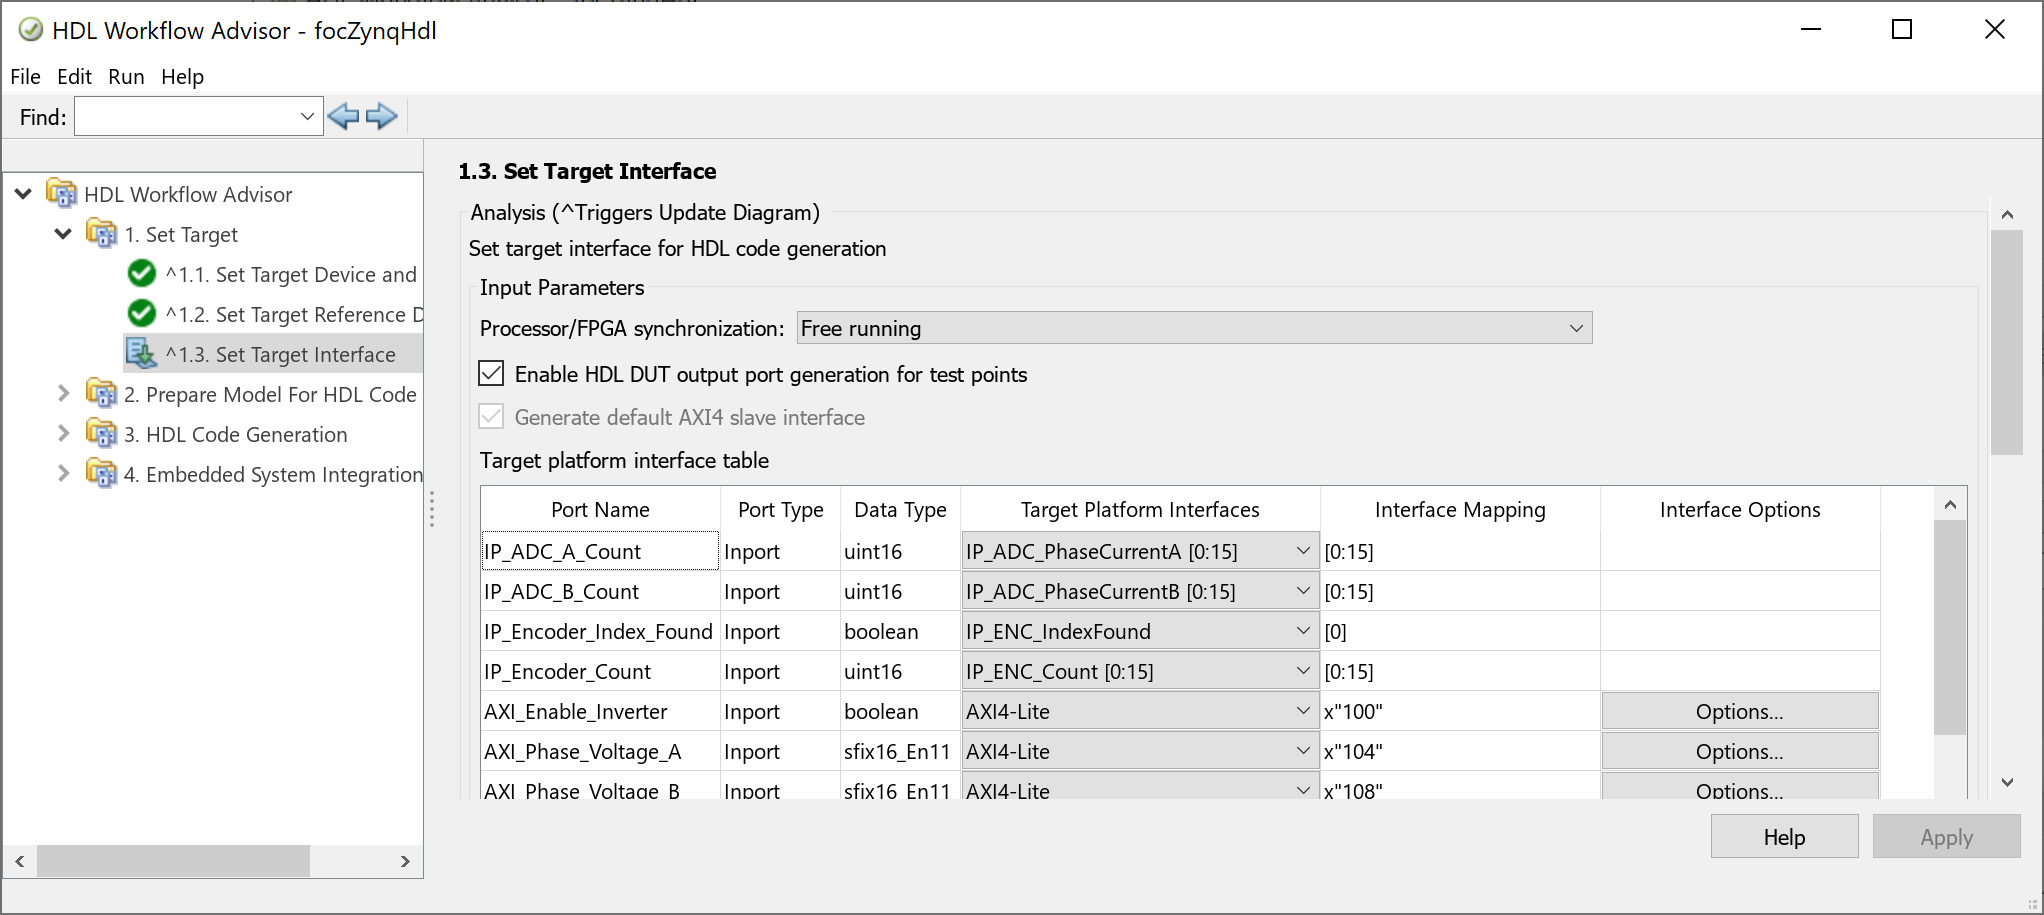Click inside the Find text field

185,117
